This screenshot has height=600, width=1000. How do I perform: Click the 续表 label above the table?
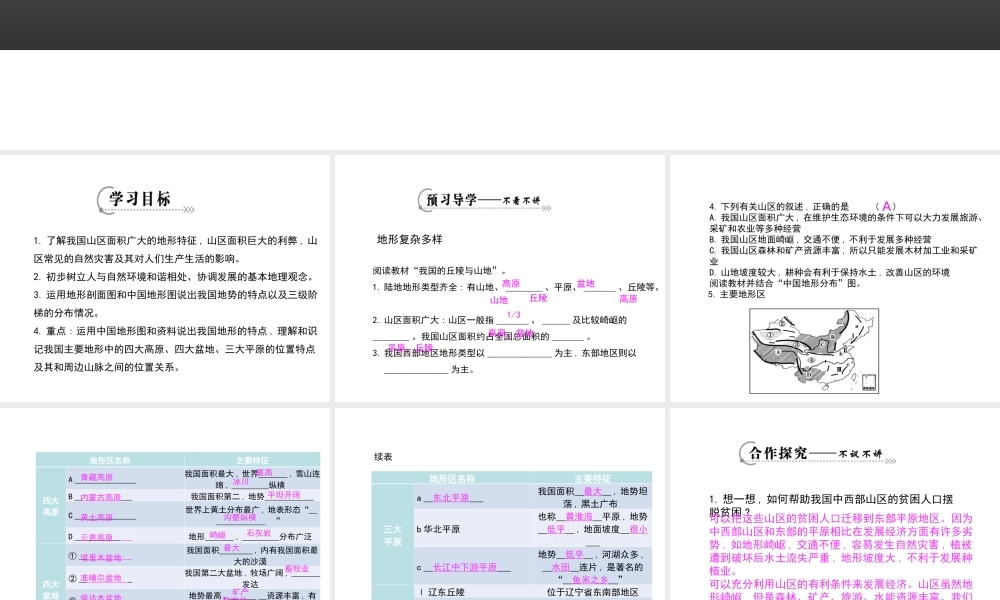coord(384,457)
